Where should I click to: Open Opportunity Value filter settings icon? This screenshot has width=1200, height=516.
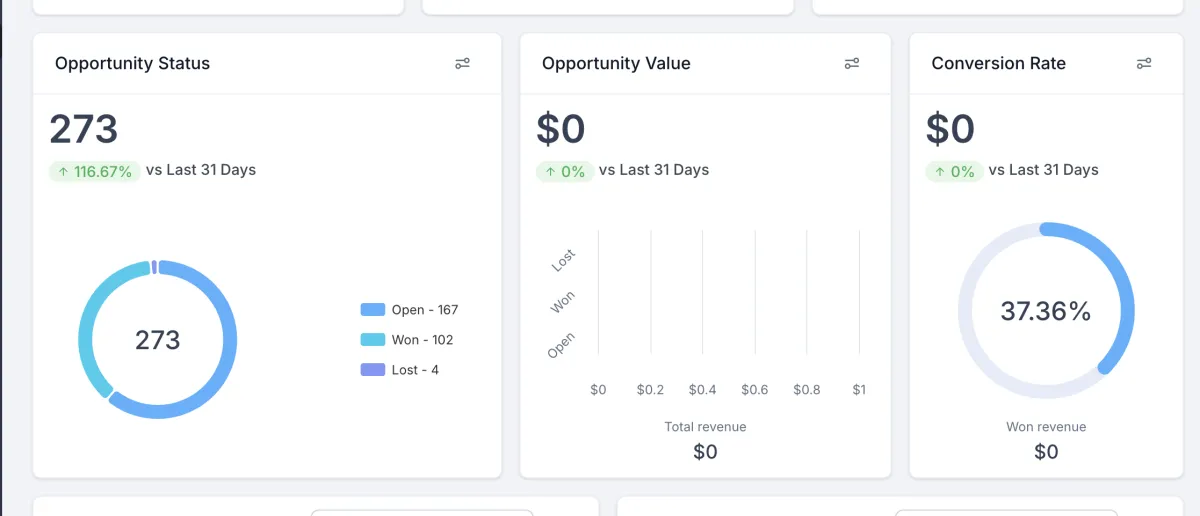coord(851,63)
